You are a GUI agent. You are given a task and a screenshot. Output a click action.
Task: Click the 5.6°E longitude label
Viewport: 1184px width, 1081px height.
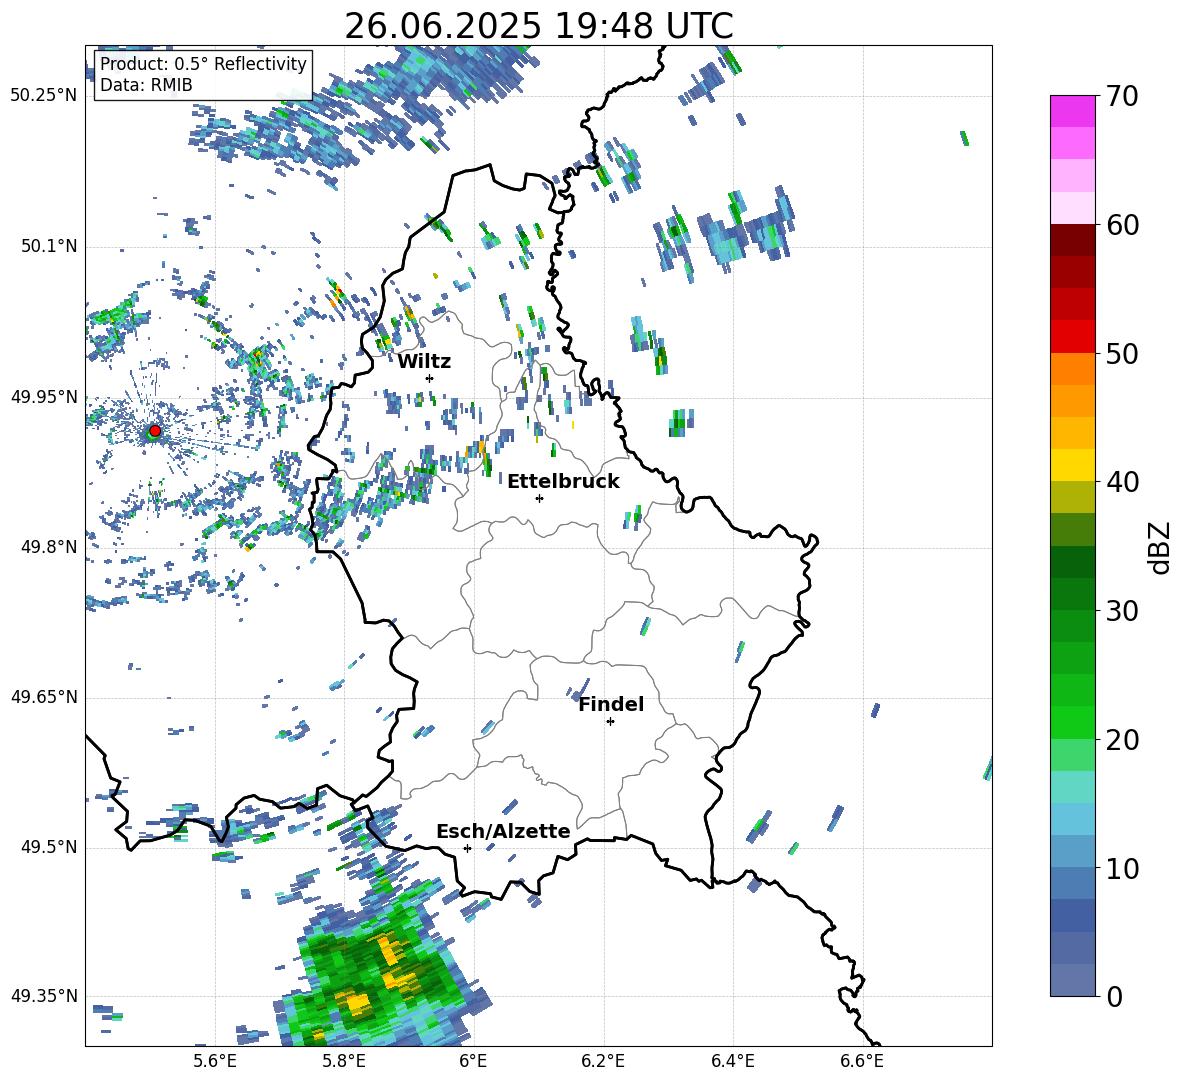(x=215, y=1062)
